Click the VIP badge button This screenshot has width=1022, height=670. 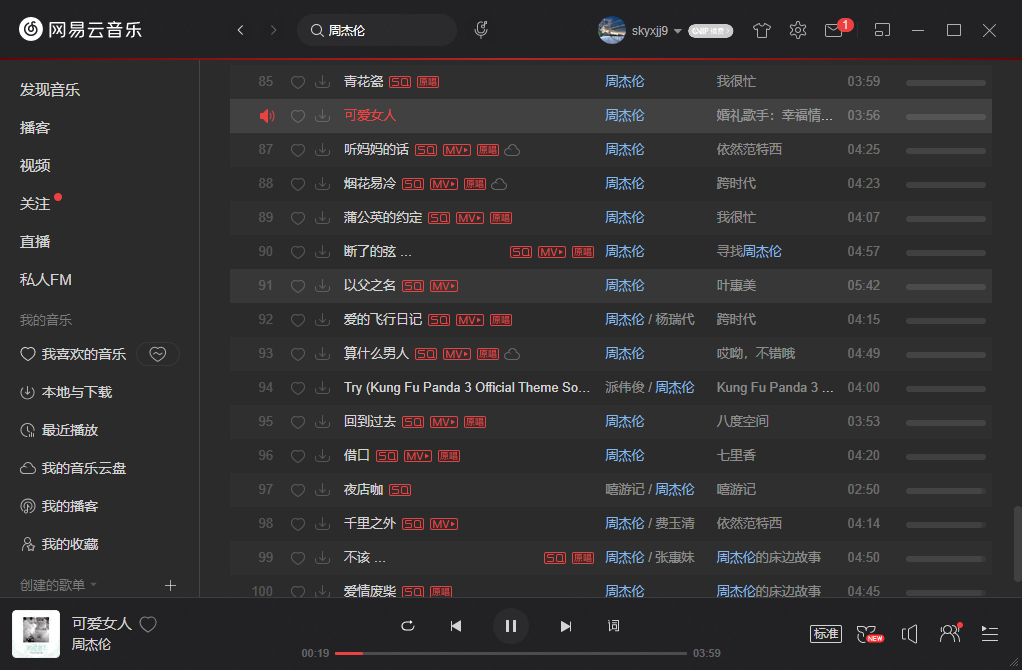710,31
